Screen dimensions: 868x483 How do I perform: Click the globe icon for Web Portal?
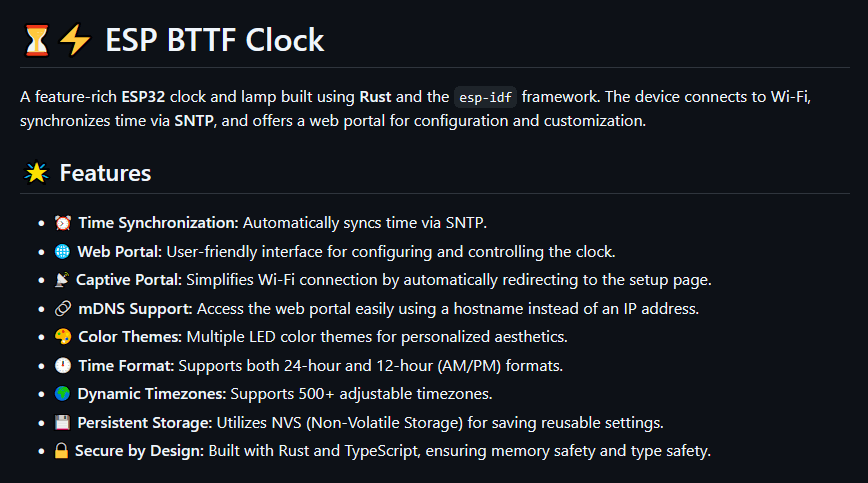click(x=63, y=251)
